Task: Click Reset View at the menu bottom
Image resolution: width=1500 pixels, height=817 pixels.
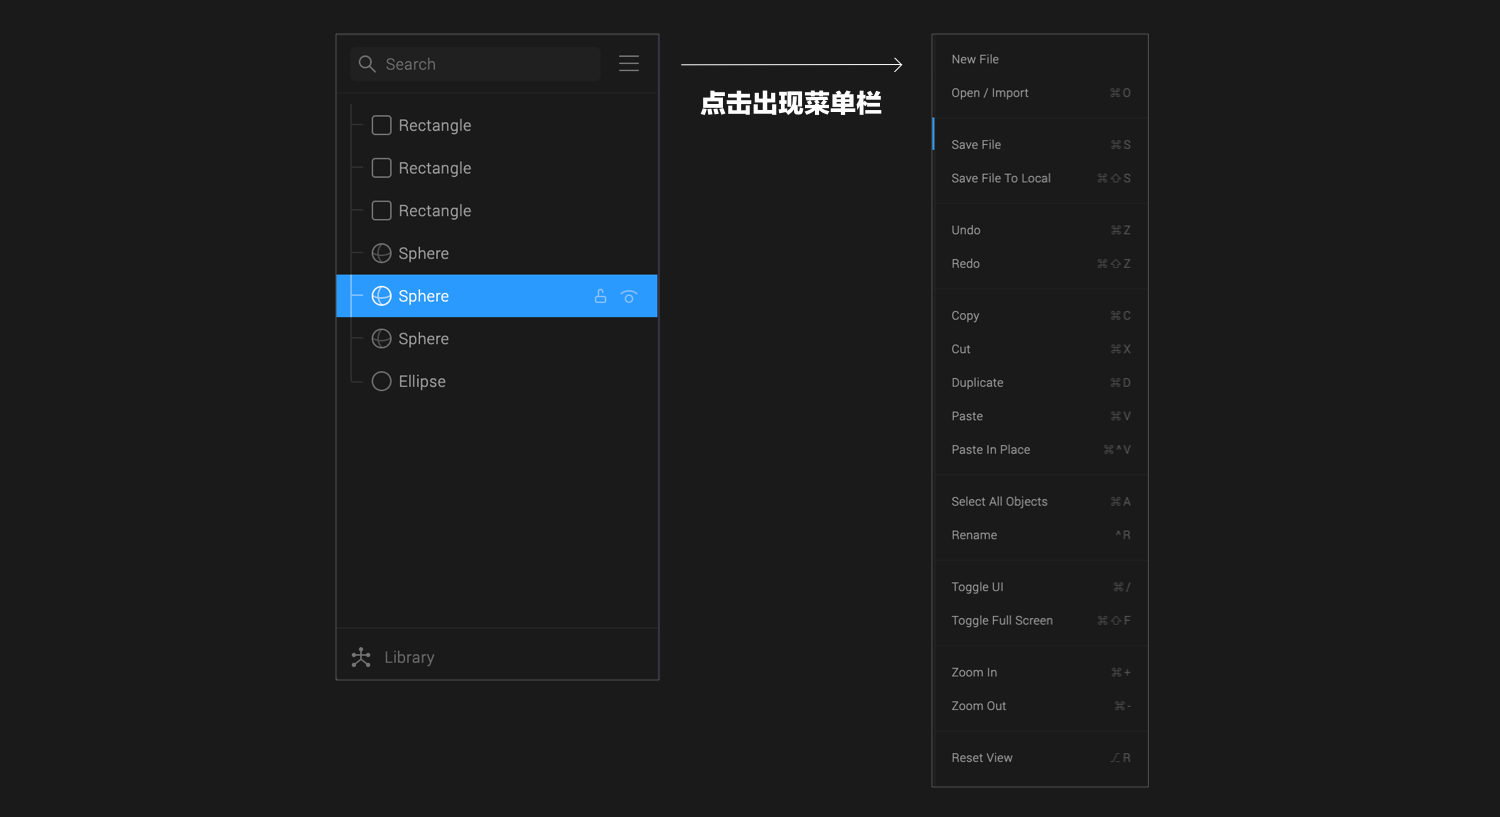Action: tap(981, 757)
